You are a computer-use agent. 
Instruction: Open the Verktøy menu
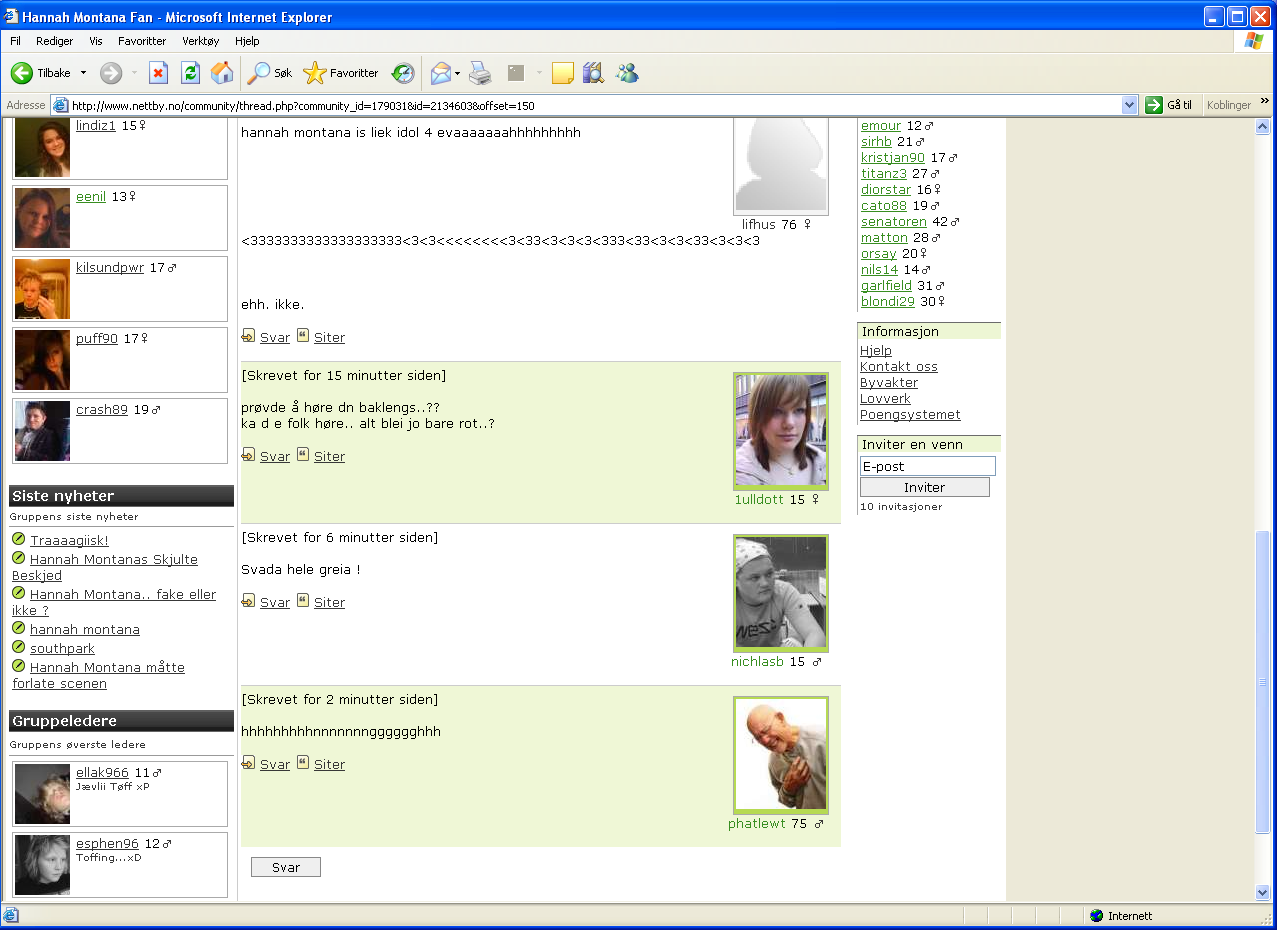pos(201,41)
